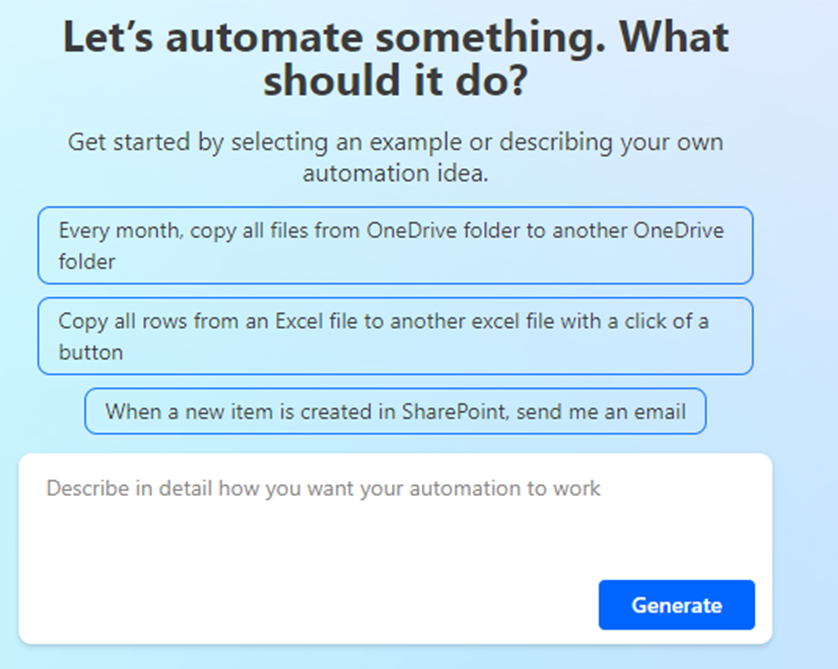Click the "Let's automate something" heading
The height and width of the screenshot is (669, 838).
tap(395, 38)
